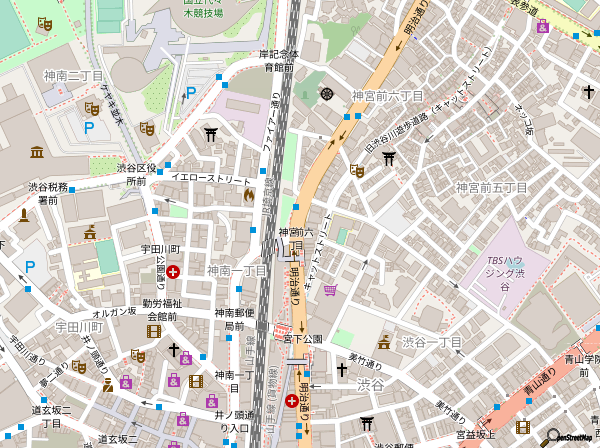The width and height of the screenshot is (600, 448).
Task: Select the shopping cart marketplace icon
Action: coord(330,289)
